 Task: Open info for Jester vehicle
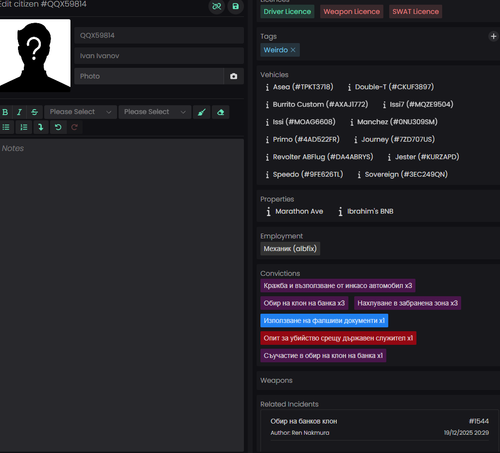[x=389, y=157]
